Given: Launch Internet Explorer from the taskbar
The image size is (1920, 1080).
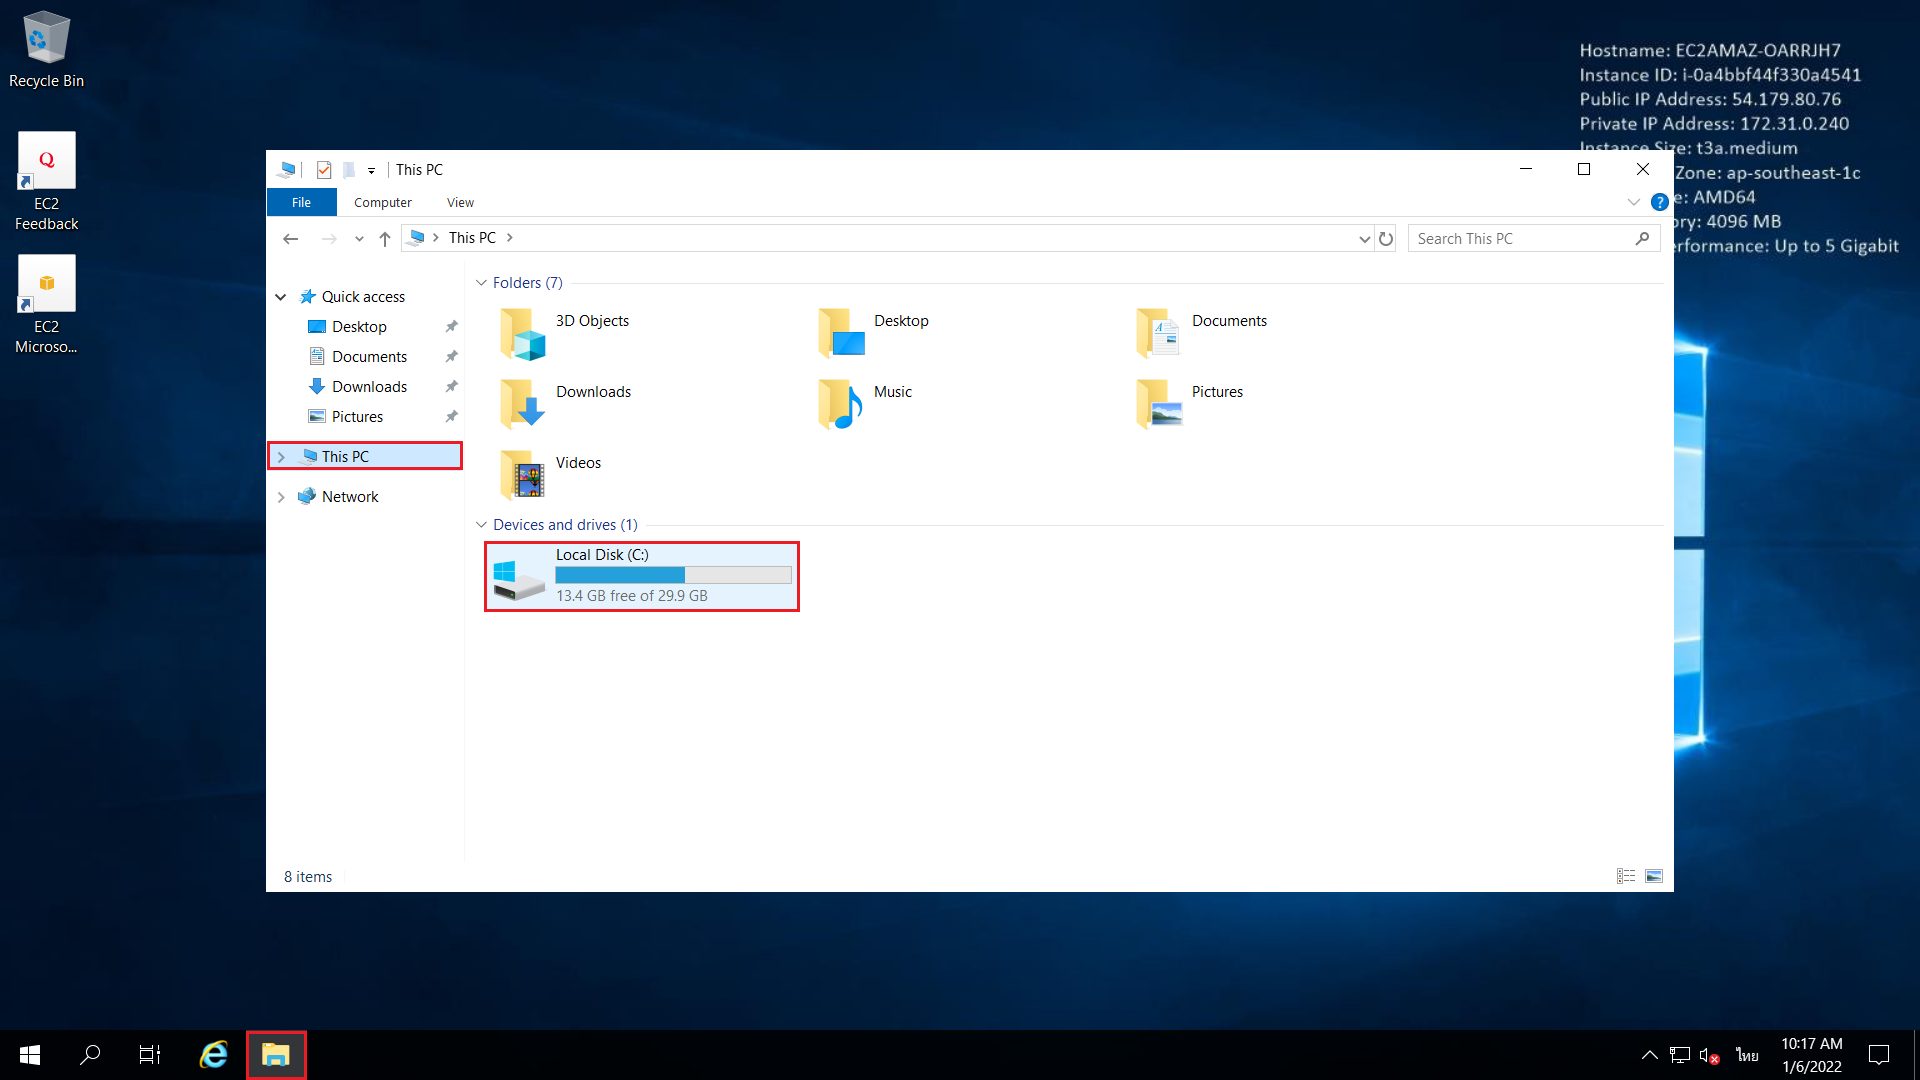Looking at the screenshot, I should [212, 1054].
